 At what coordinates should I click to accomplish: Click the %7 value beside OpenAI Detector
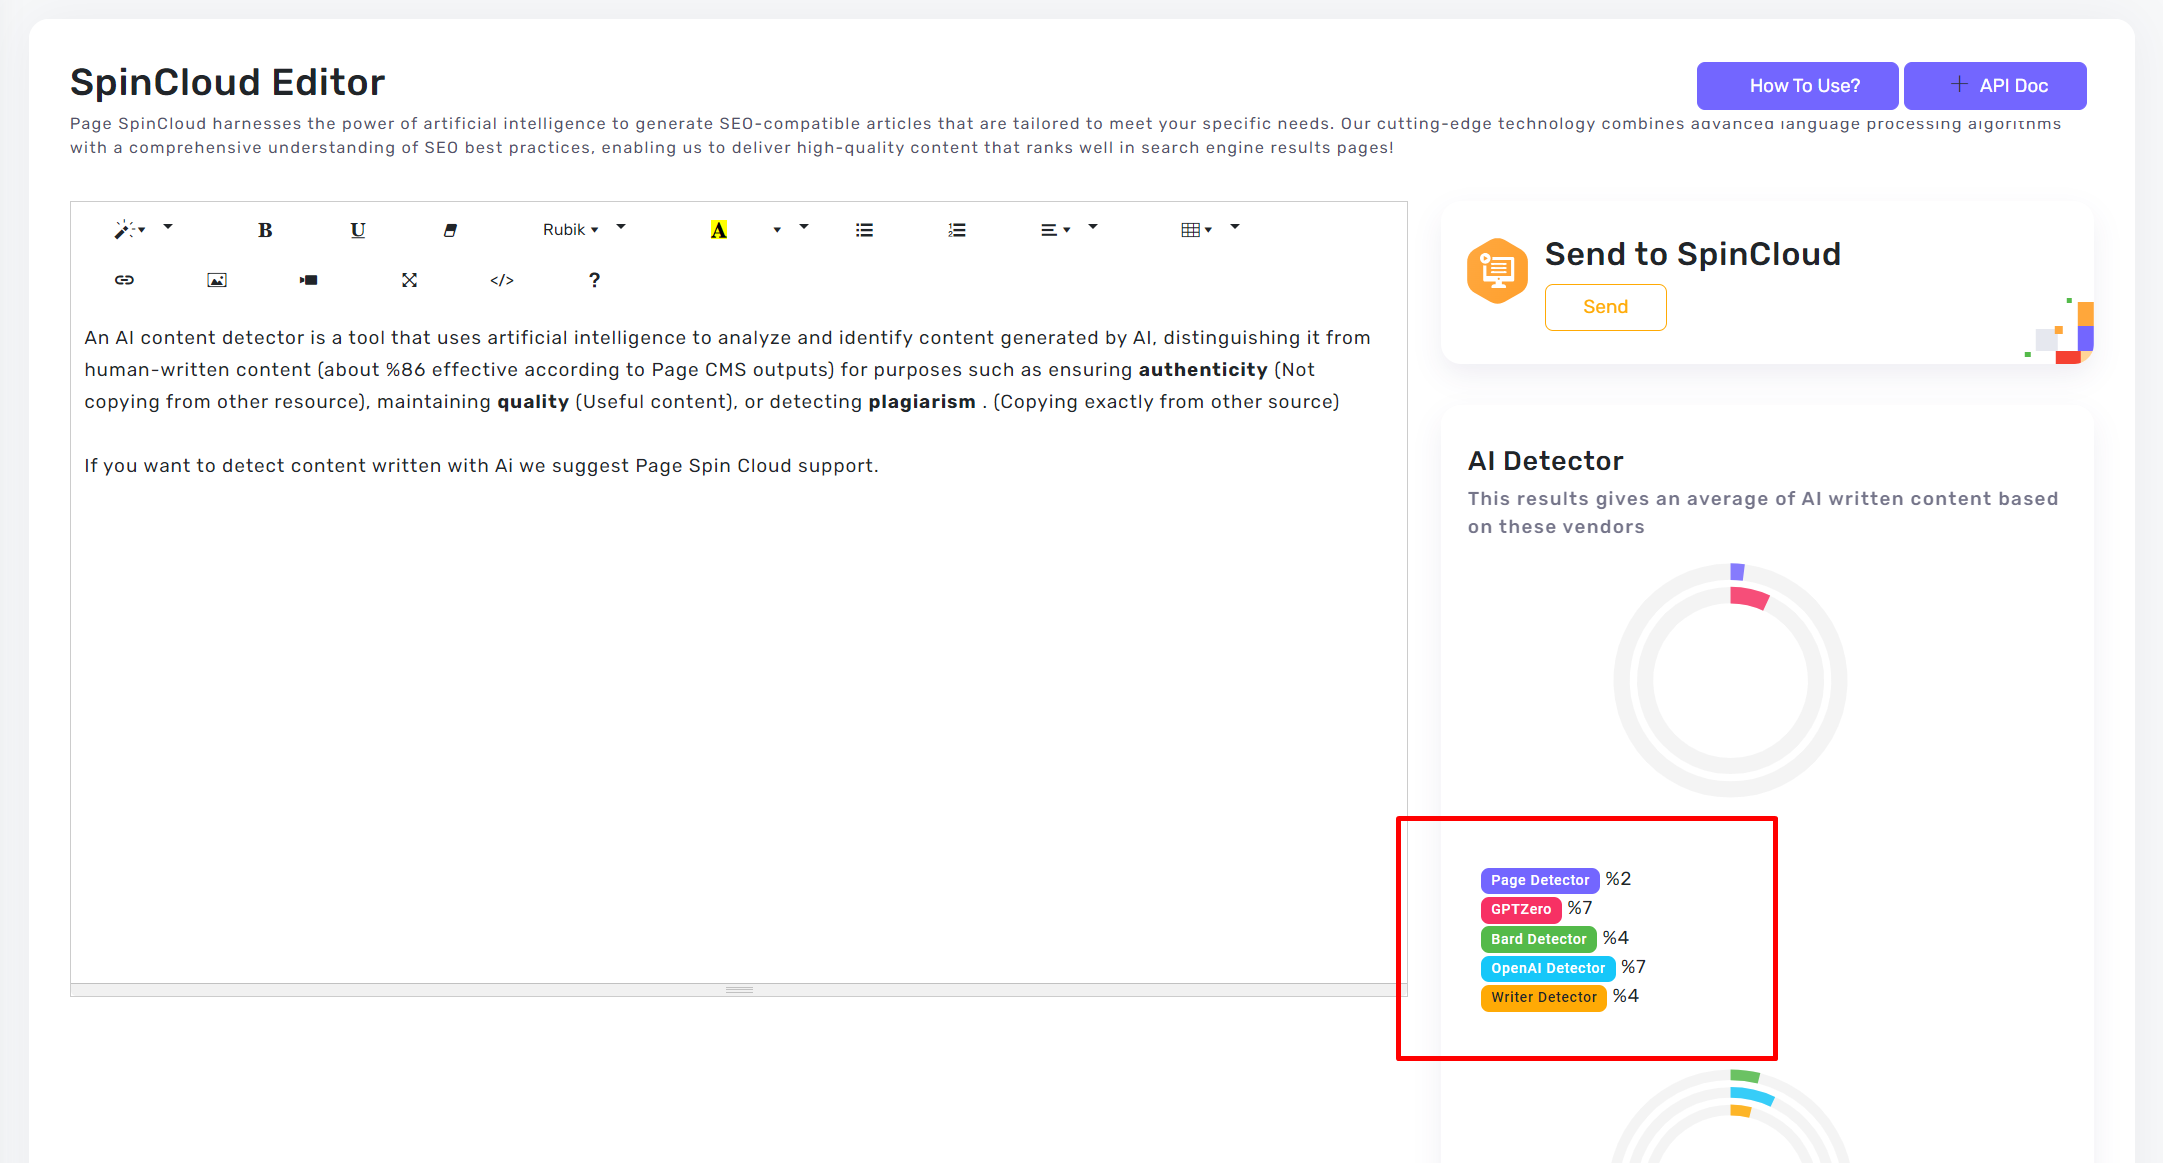coord(1634,967)
